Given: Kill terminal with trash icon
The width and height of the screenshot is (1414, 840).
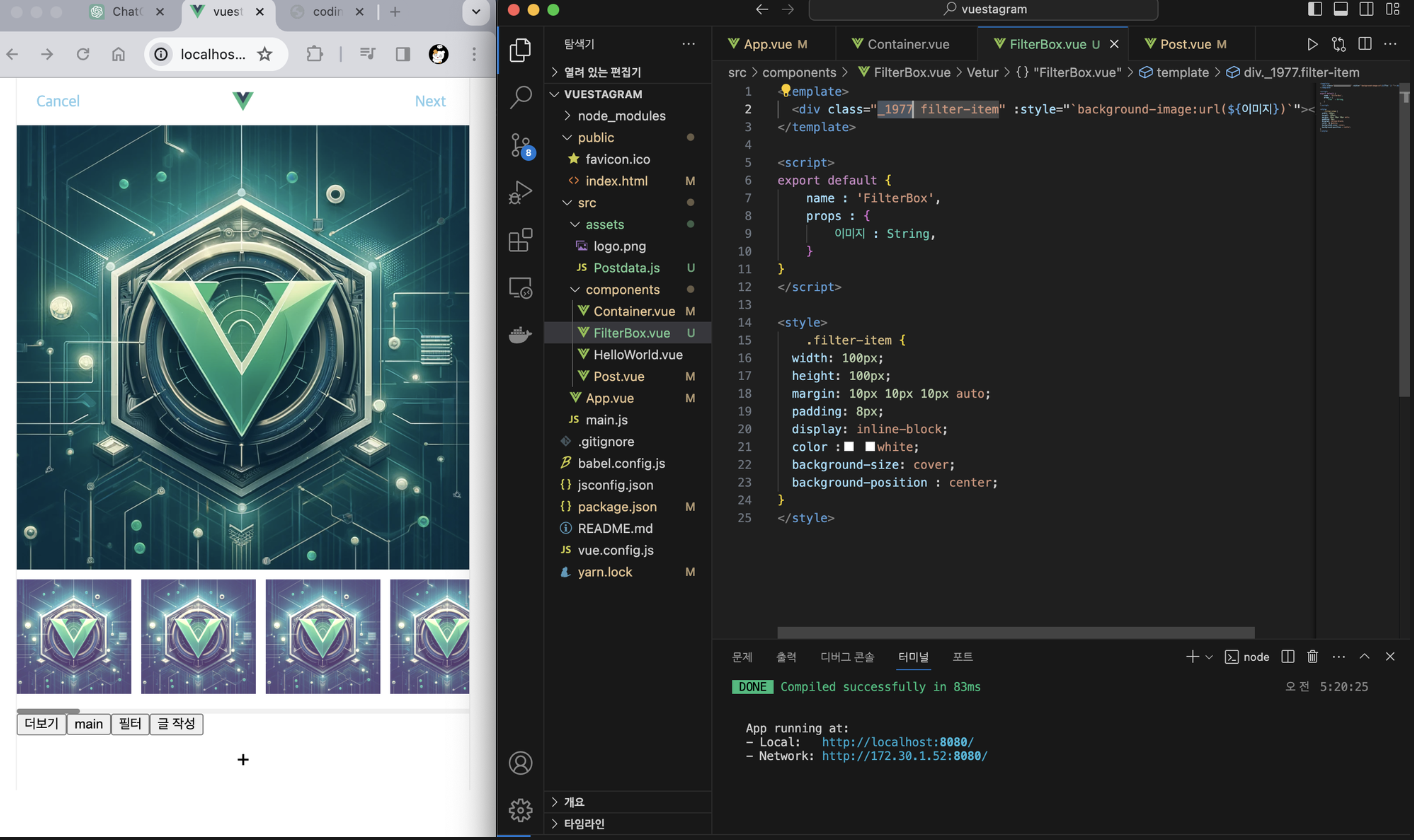Looking at the screenshot, I should click(x=1313, y=657).
